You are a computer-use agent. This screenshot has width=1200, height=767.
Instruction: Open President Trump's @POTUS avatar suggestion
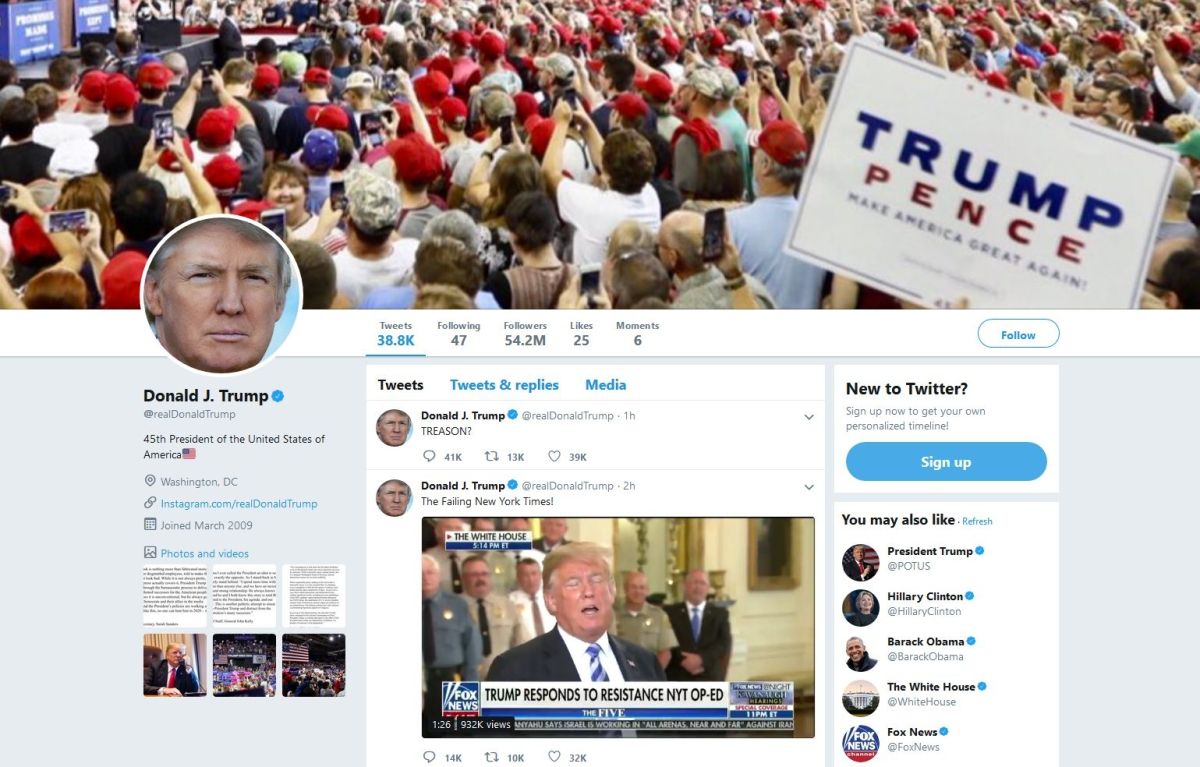click(x=860, y=562)
